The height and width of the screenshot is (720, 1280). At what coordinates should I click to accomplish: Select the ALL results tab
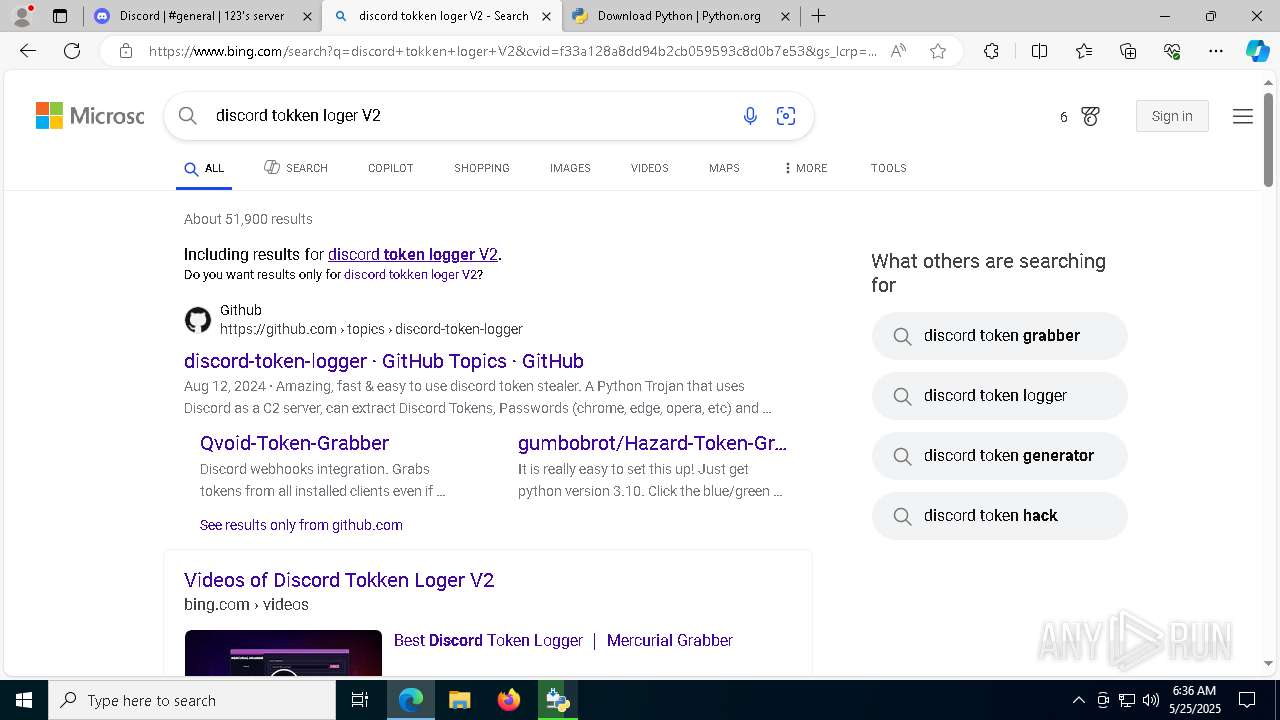pyautogui.click(x=204, y=168)
